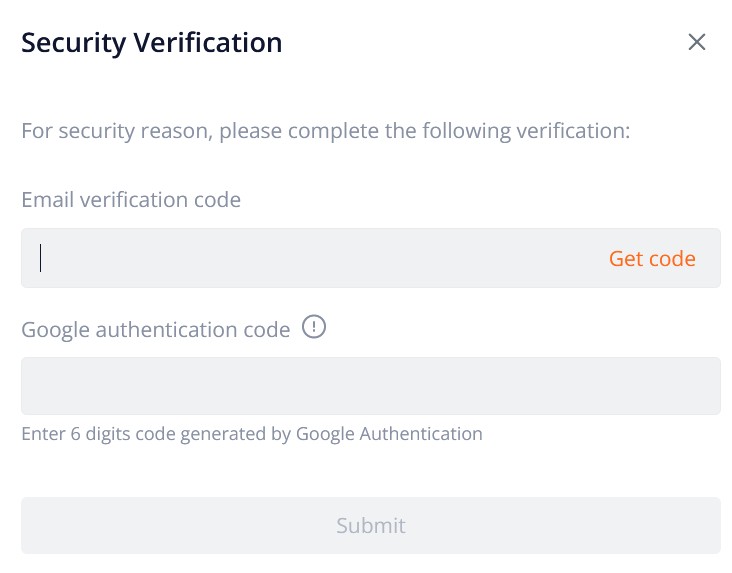Click the word 'Google Authentication' in the hint
Screen dimensions: 732x573
point(389,434)
